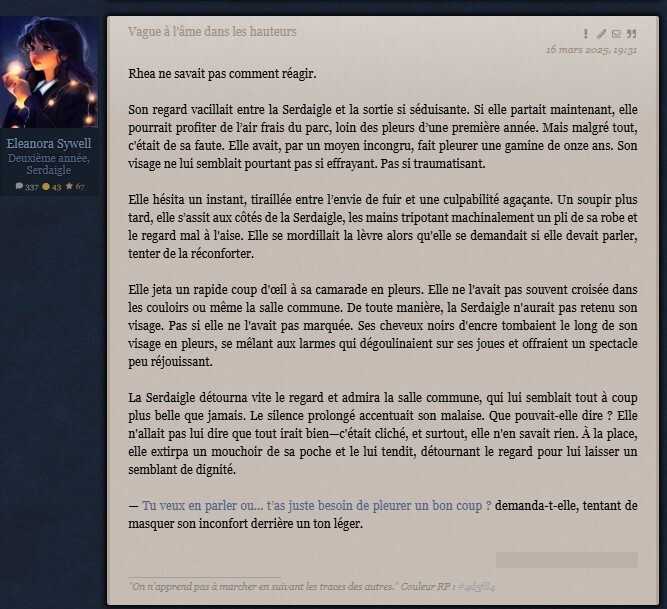Open post title 'Vague à l'âme dans les hauteurs'

(212, 31)
